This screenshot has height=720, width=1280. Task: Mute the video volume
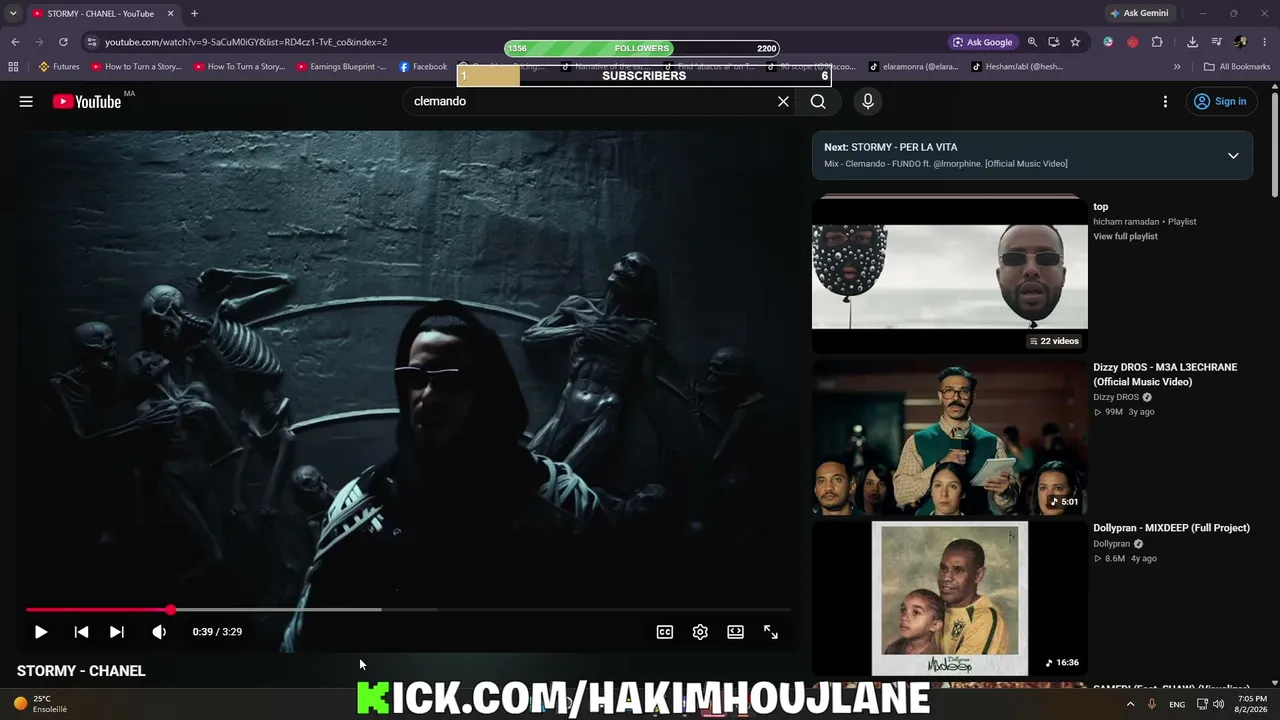coord(159,632)
